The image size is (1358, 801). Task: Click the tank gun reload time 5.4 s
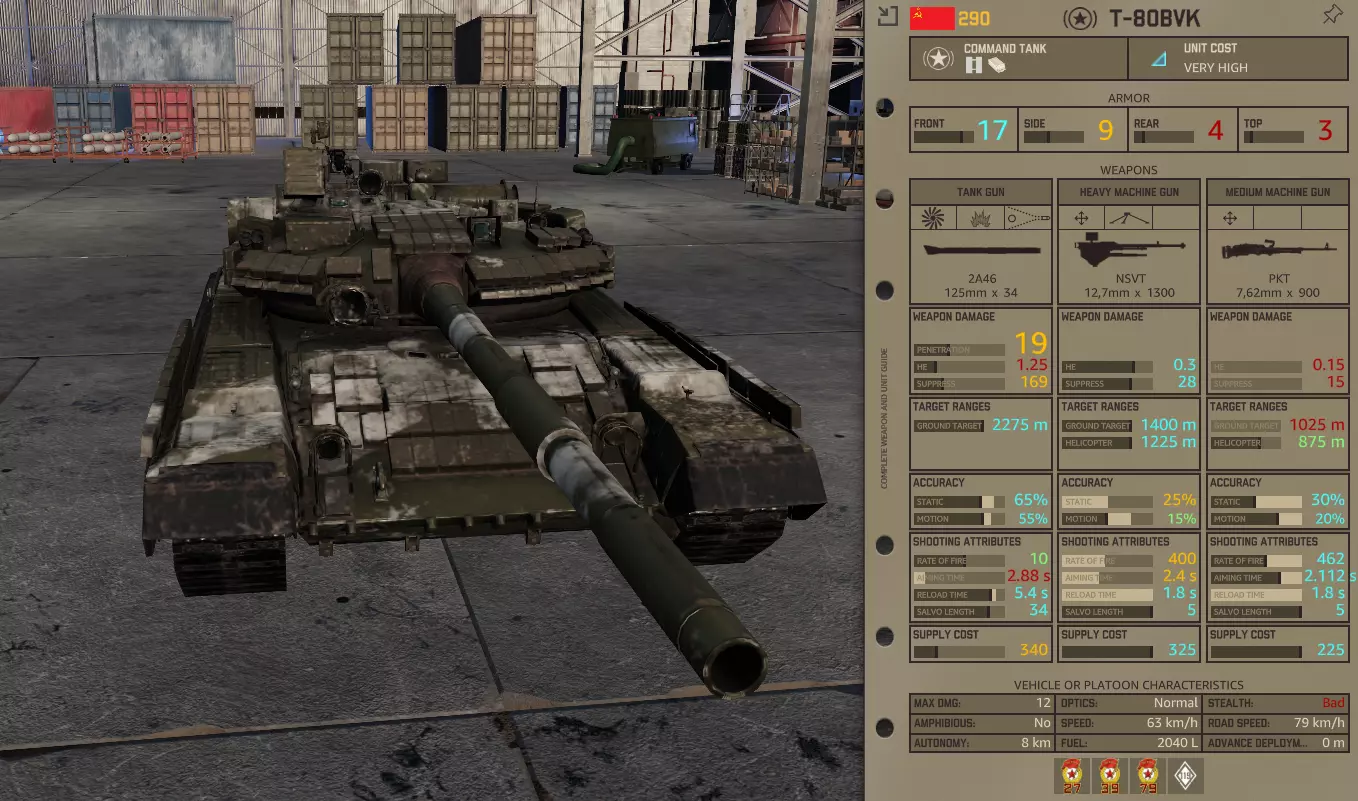pos(1032,594)
